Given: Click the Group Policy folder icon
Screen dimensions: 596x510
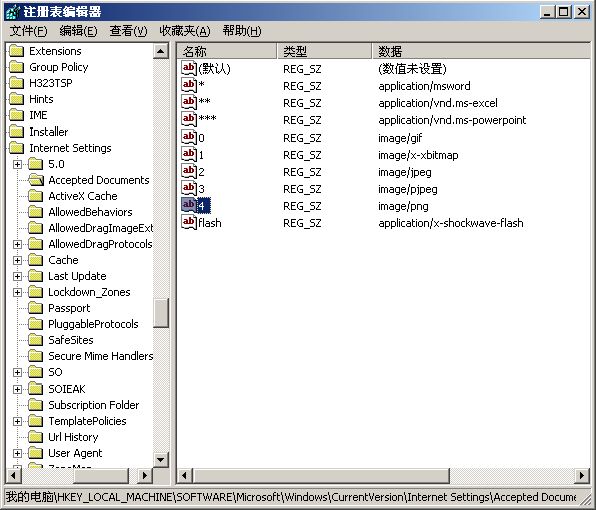Looking at the screenshot, I should (x=16, y=67).
